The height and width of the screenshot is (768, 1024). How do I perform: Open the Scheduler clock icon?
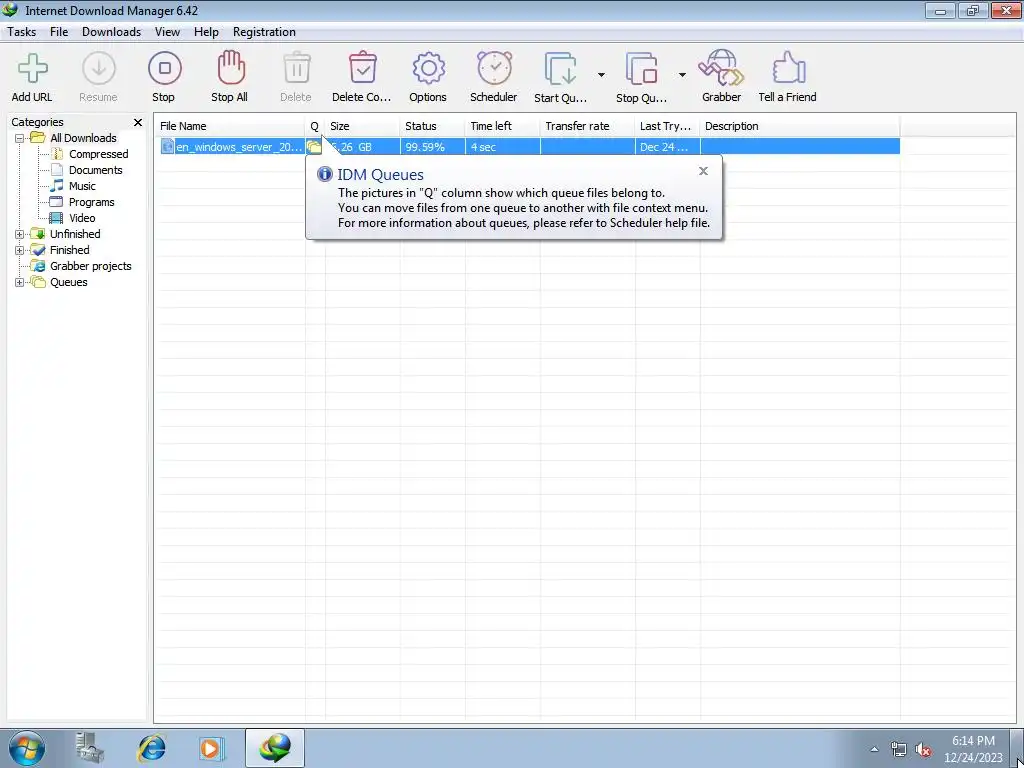pos(494,69)
